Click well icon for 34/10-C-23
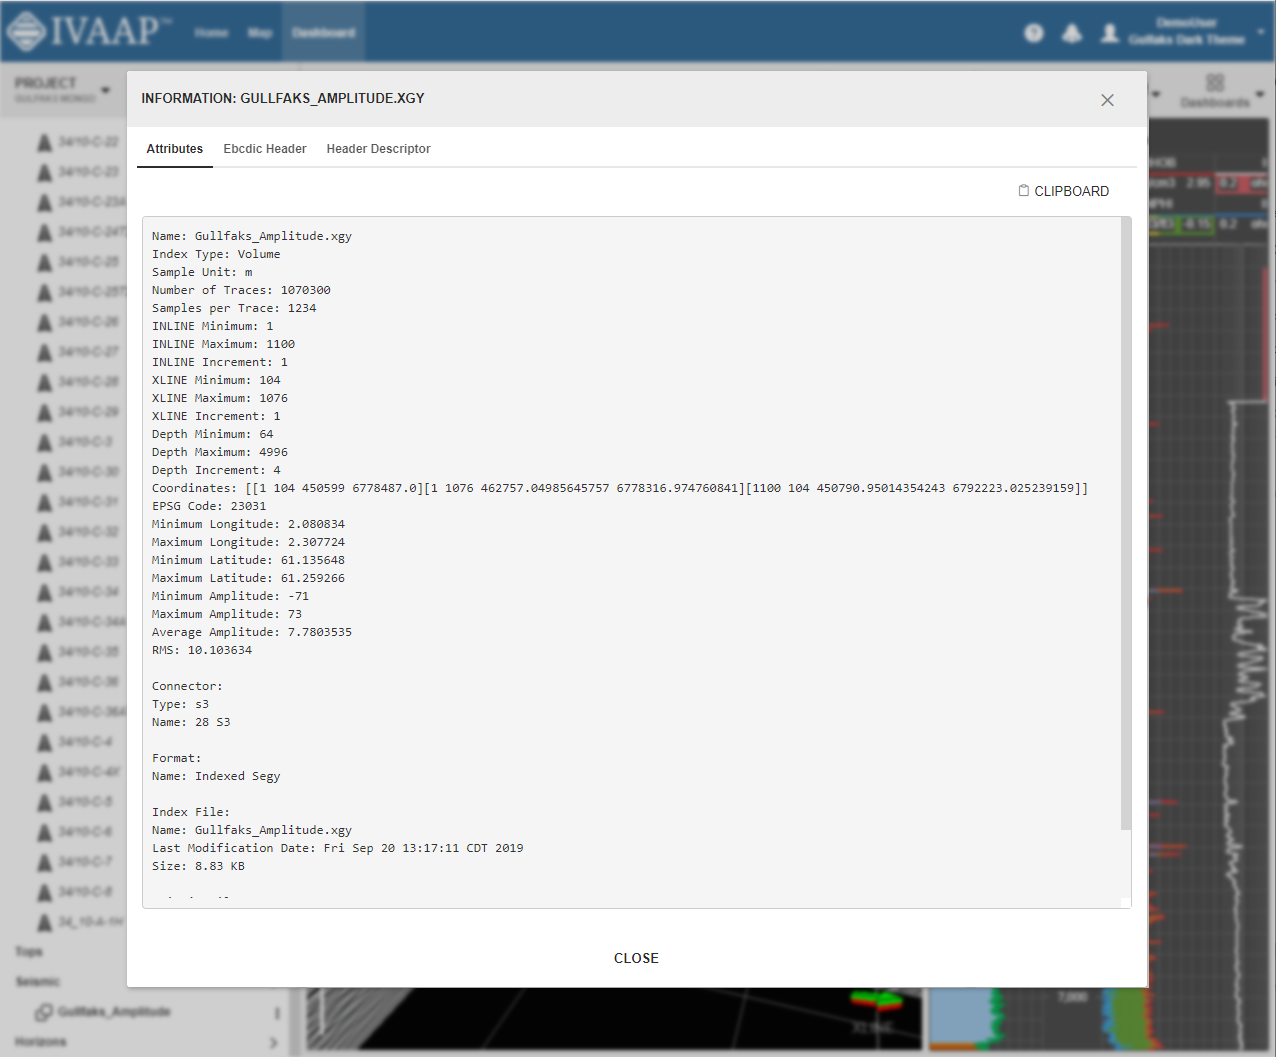This screenshot has height=1057, width=1276. click(x=44, y=172)
